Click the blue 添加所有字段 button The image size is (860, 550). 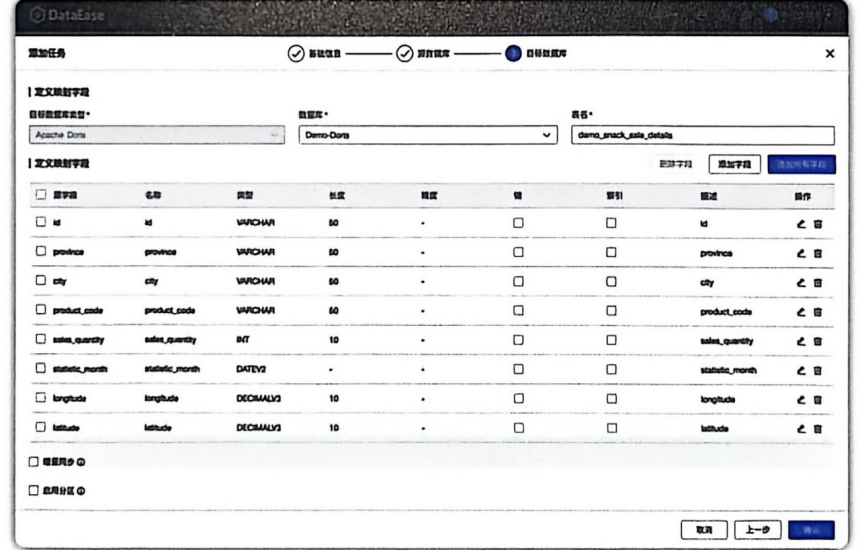point(801,164)
